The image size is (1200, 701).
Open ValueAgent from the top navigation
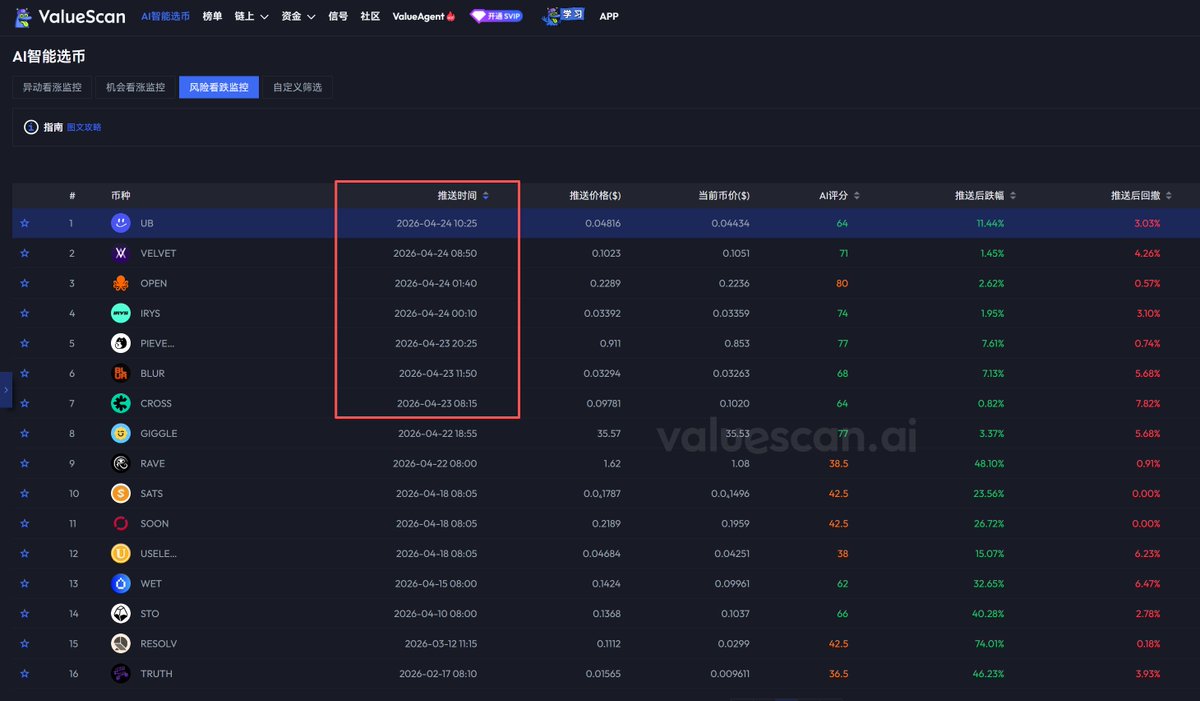click(x=424, y=16)
